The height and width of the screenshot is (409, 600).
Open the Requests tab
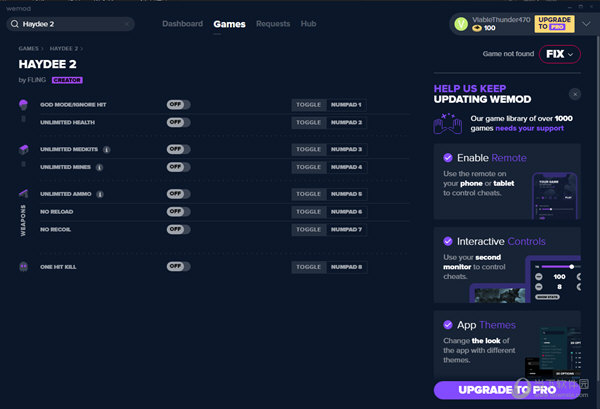click(x=273, y=24)
